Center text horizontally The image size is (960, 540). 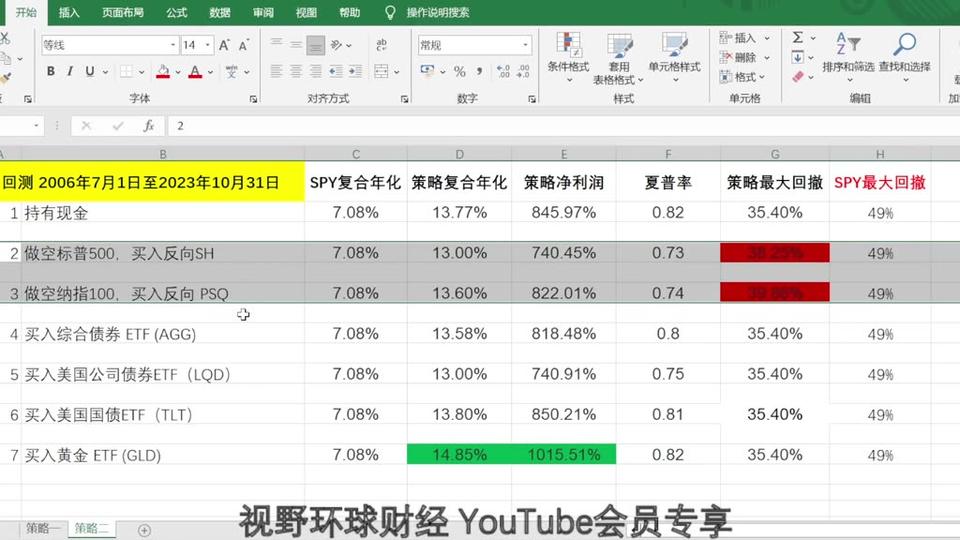coord(296,72)
